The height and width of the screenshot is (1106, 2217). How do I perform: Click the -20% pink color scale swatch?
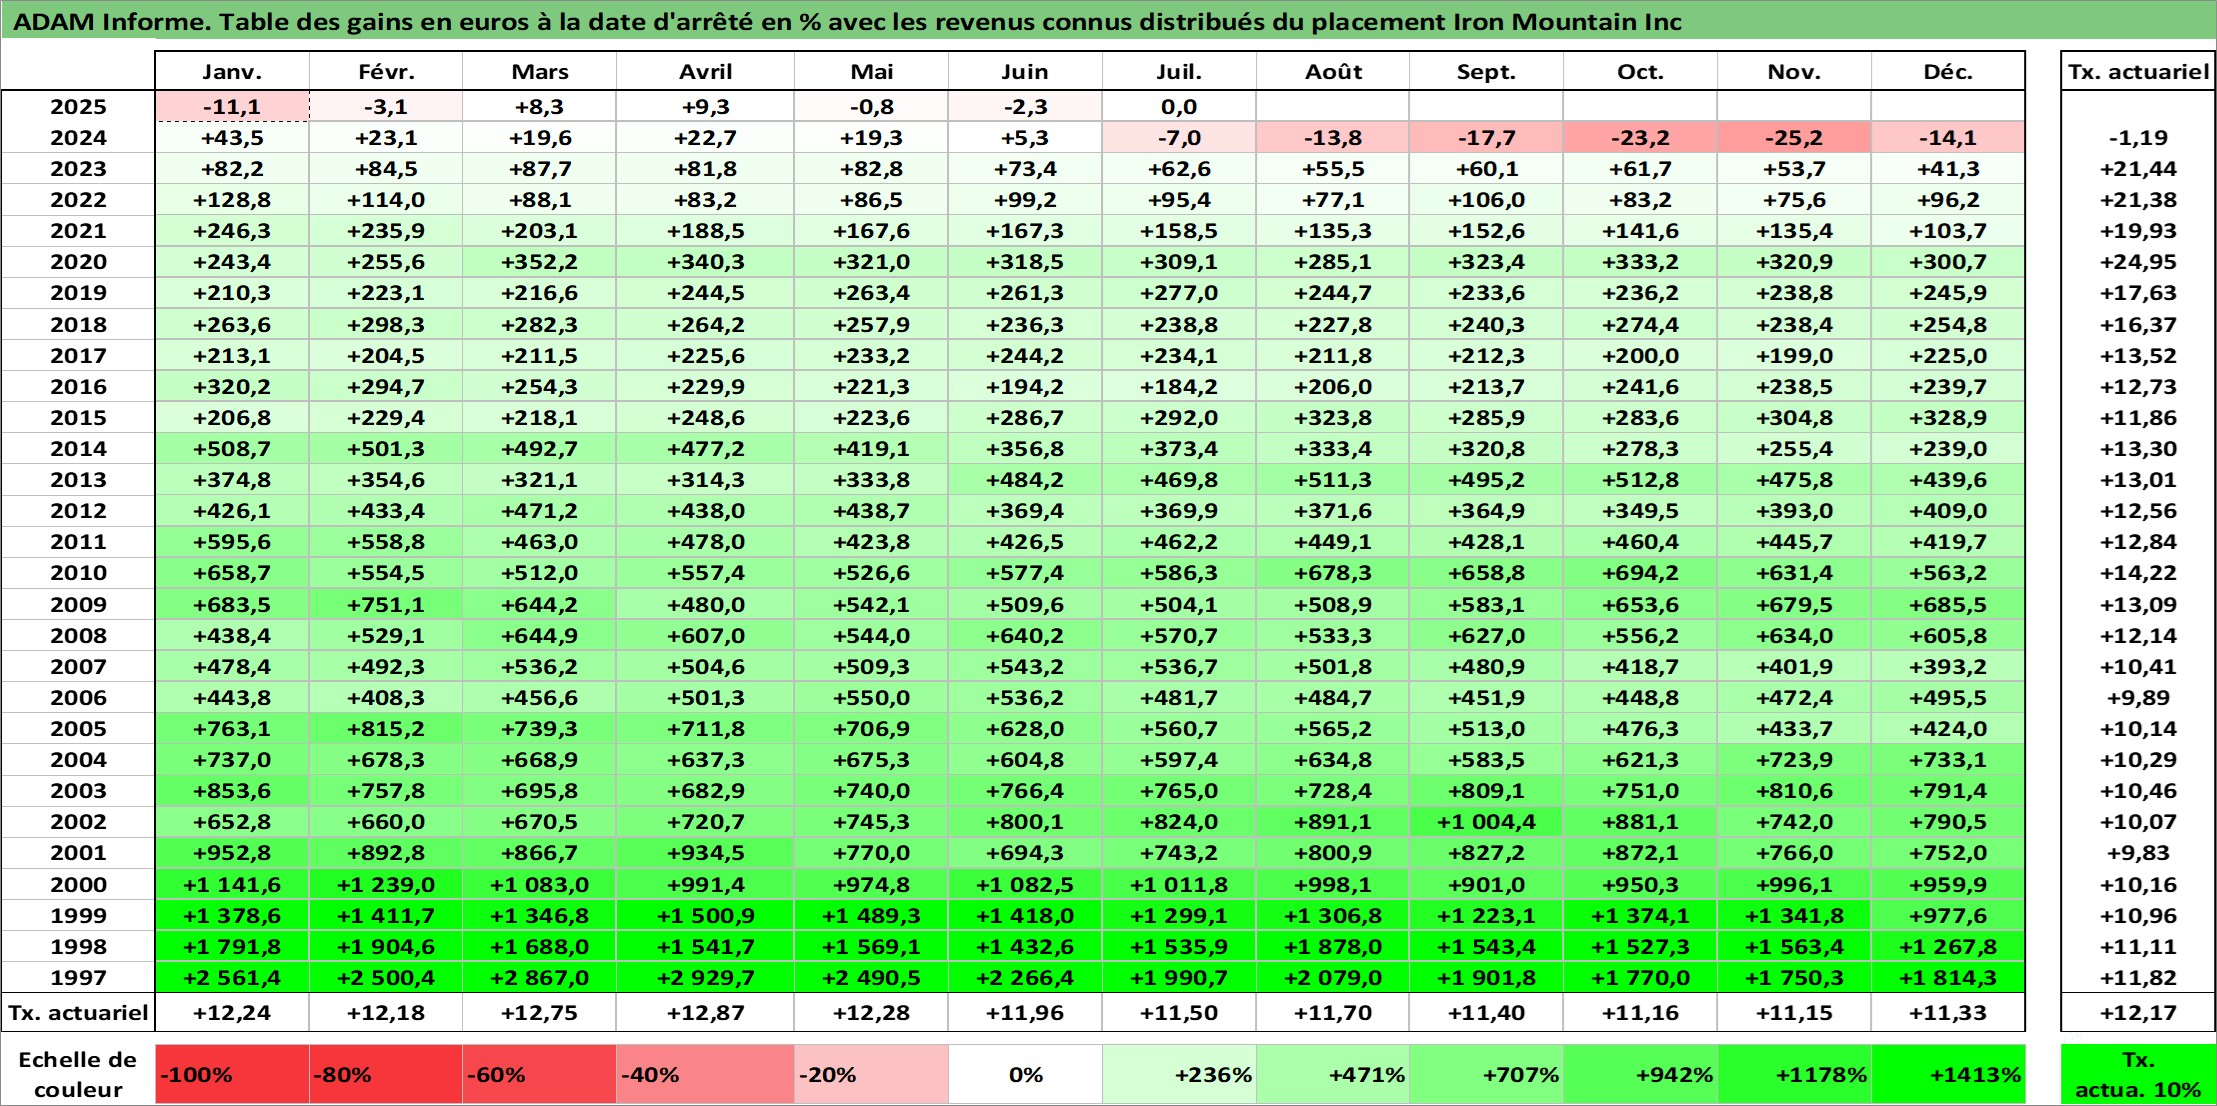[x=871, y=1075]
